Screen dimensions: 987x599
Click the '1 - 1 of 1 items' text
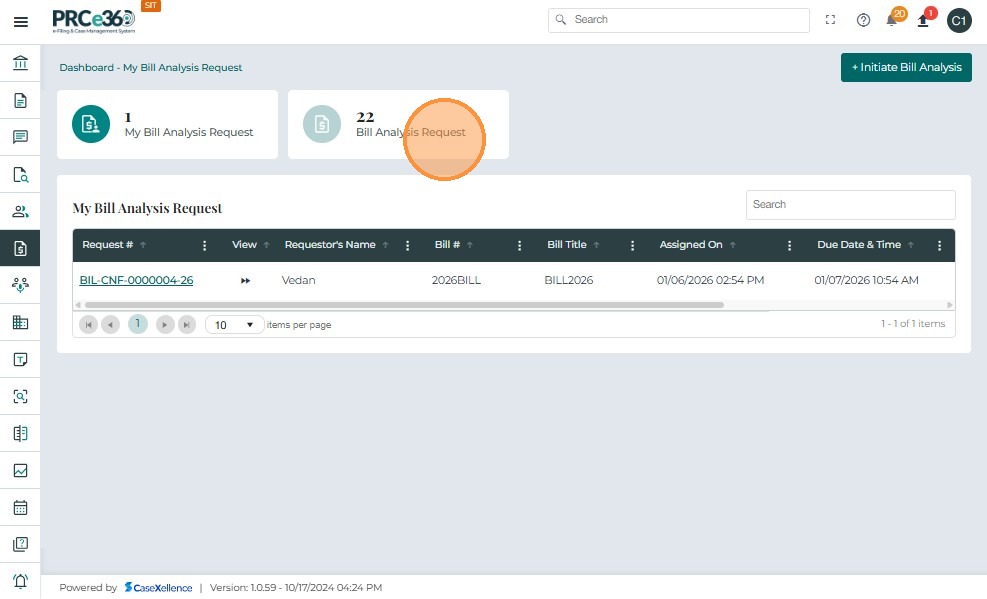[x=913, y=324]
